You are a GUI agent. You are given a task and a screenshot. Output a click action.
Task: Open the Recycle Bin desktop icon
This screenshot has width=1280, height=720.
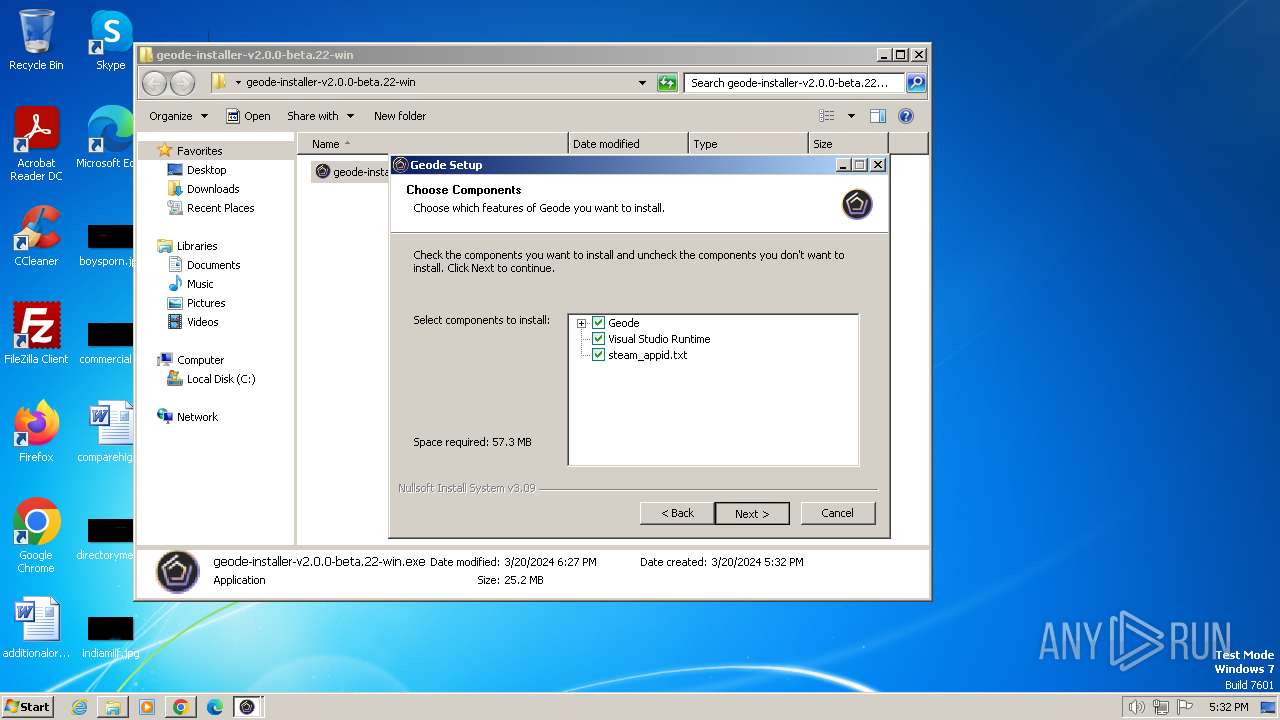click(x=36, y=40)
